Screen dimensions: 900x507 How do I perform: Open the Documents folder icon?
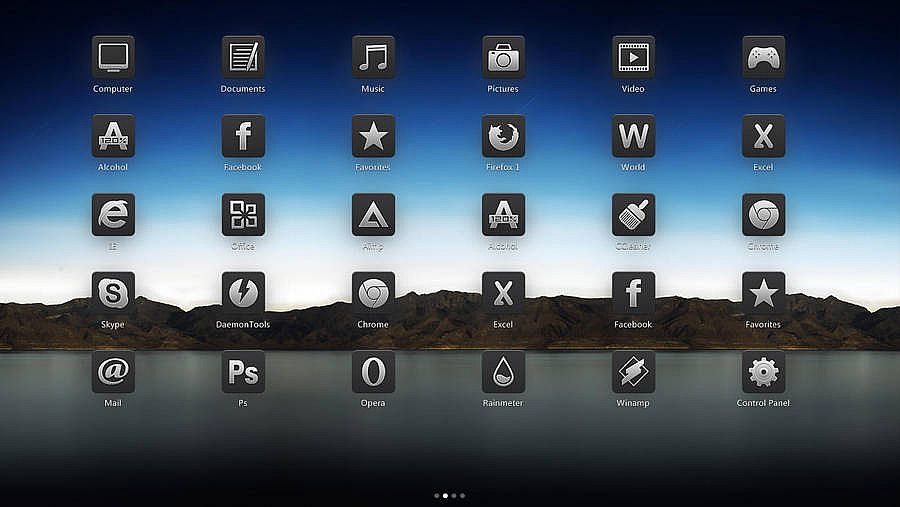243,57
